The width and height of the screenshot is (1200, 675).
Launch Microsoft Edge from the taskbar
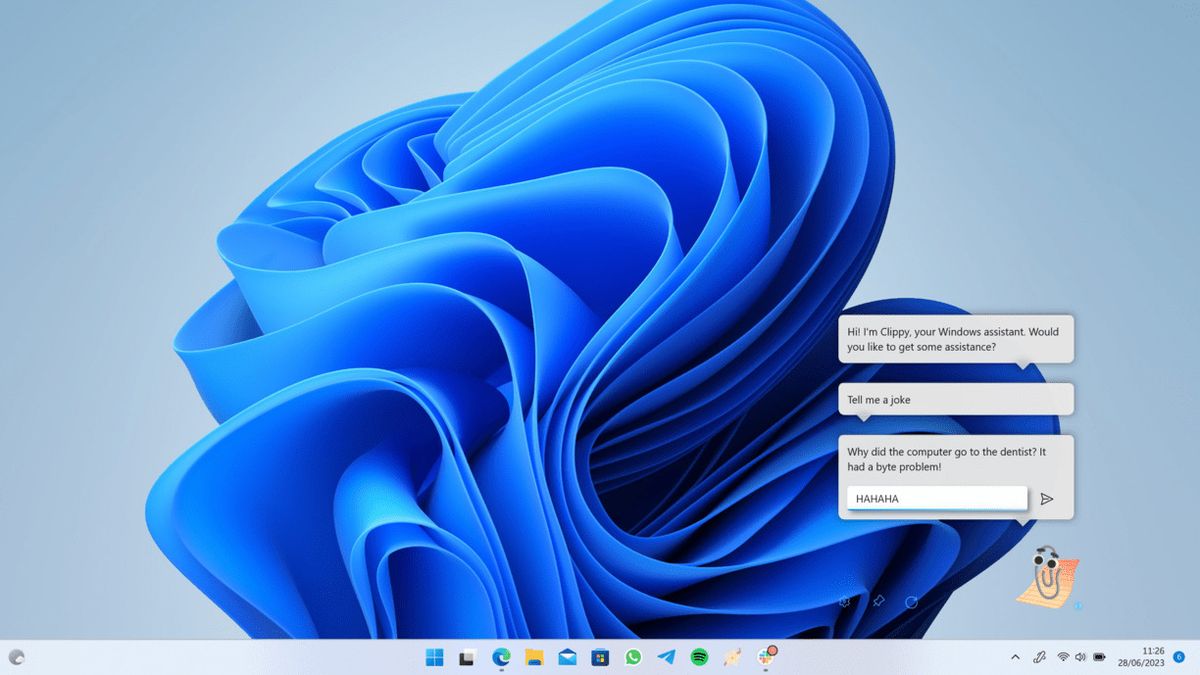point(500,657)
